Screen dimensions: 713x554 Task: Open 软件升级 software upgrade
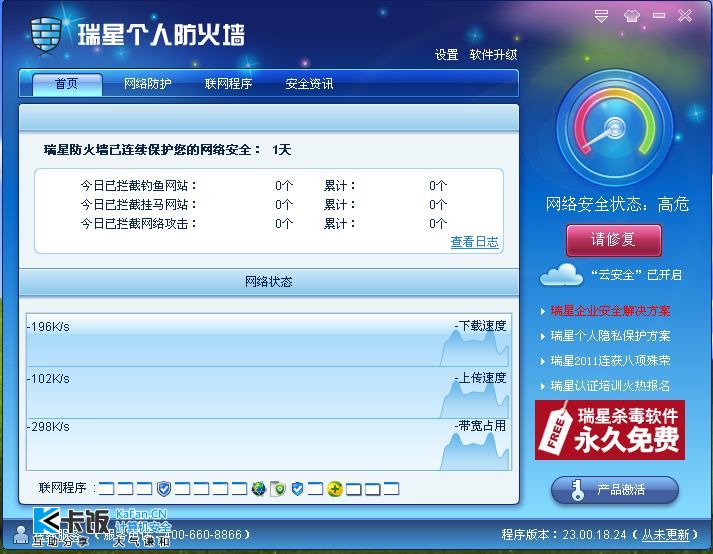point(493,55)
